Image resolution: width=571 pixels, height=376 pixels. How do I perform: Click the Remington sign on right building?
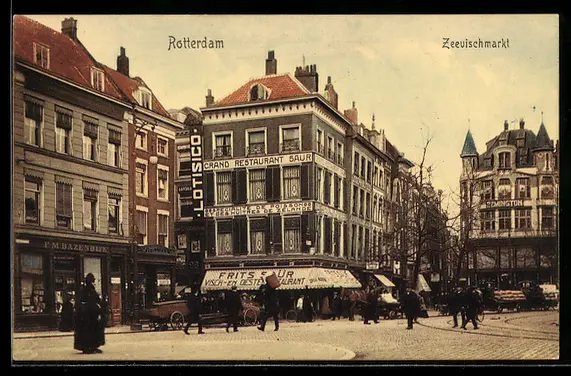(x=504, y=204)
